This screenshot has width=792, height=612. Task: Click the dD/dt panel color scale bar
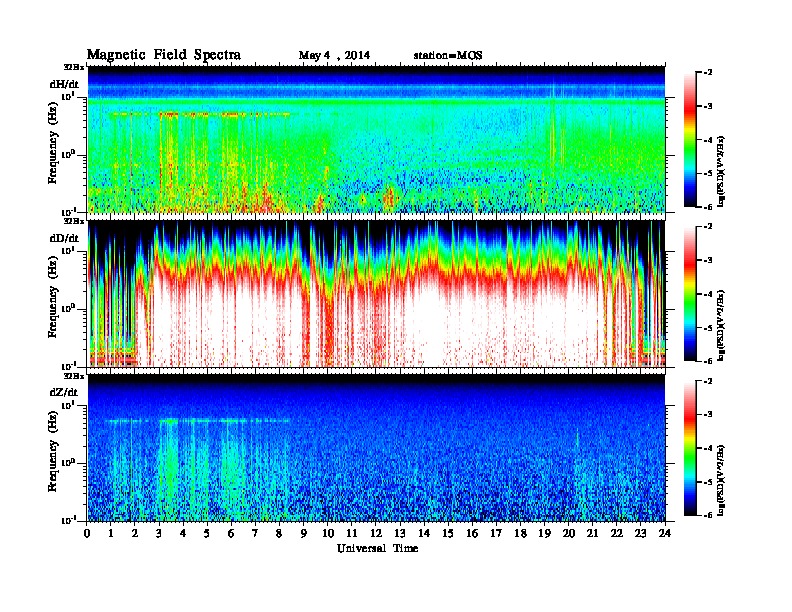(x=690, y=293)
